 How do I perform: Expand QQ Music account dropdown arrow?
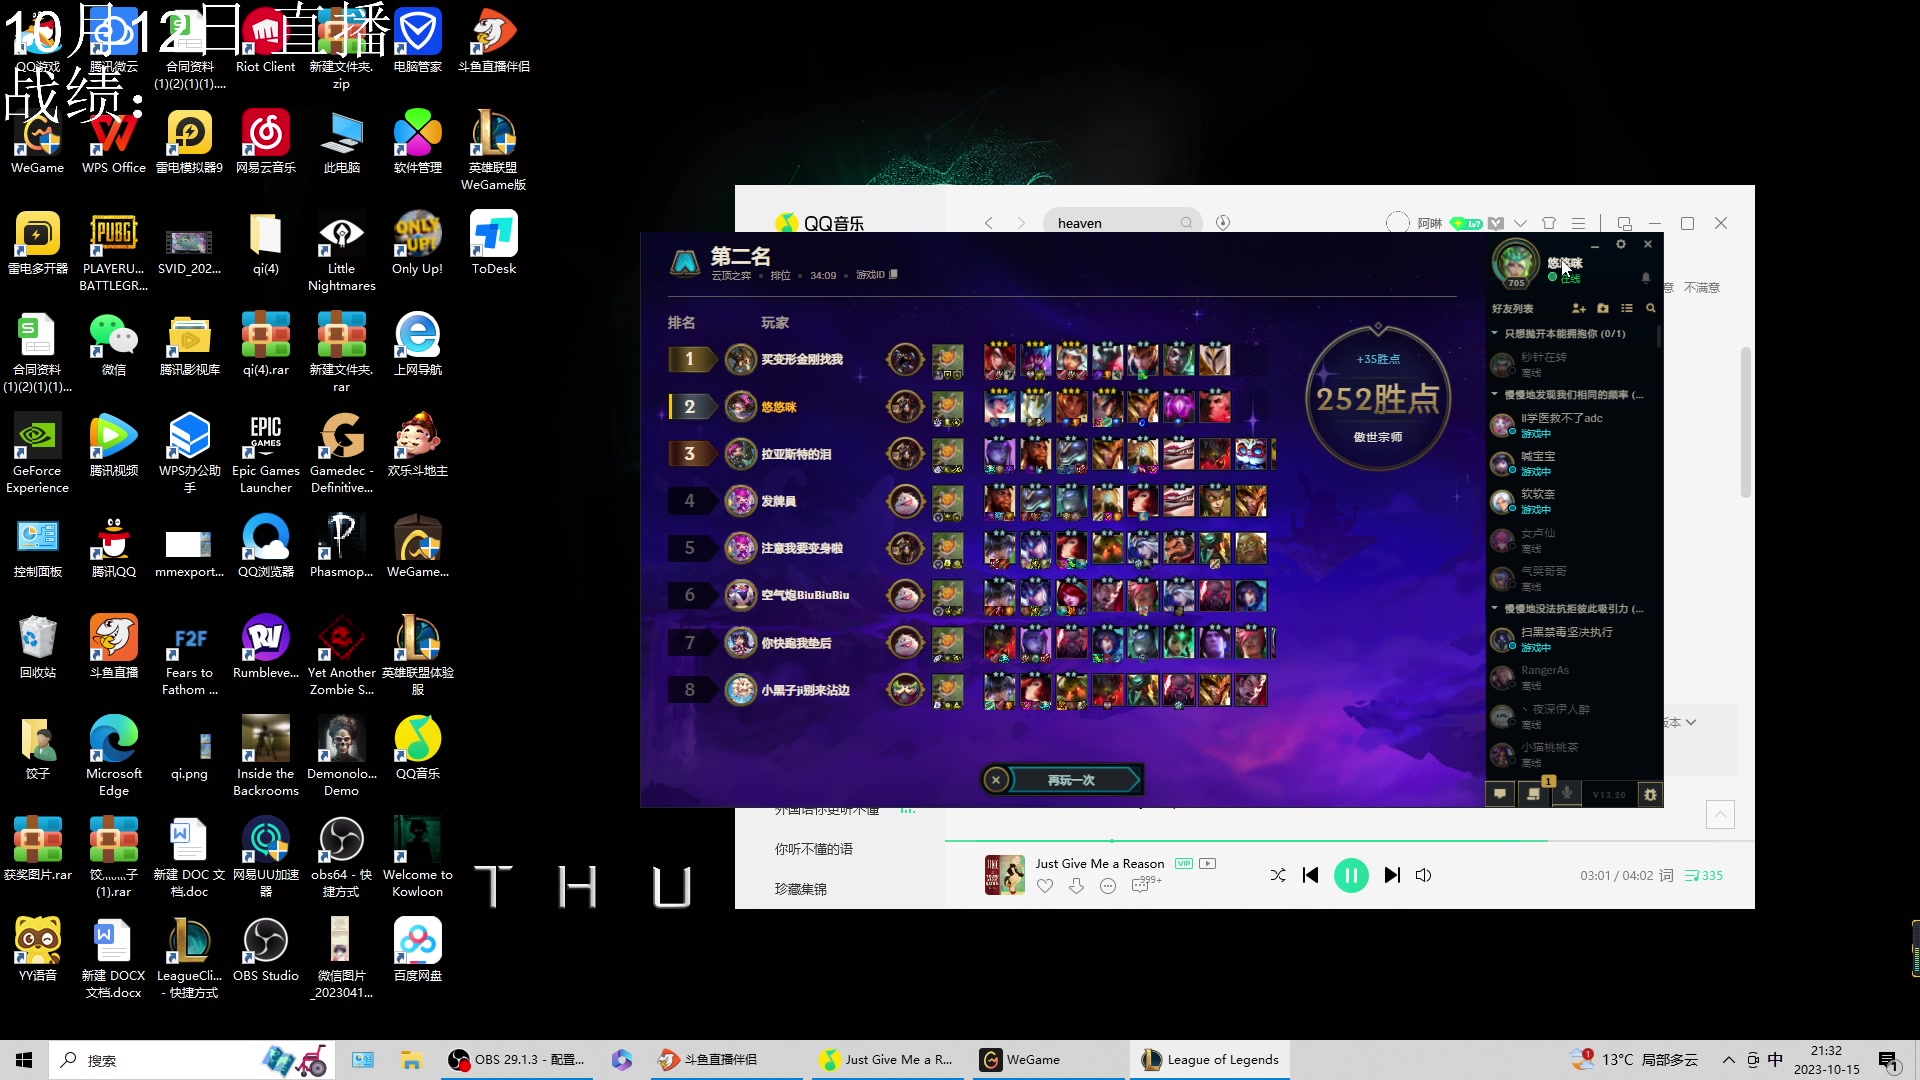[1520, 223]
